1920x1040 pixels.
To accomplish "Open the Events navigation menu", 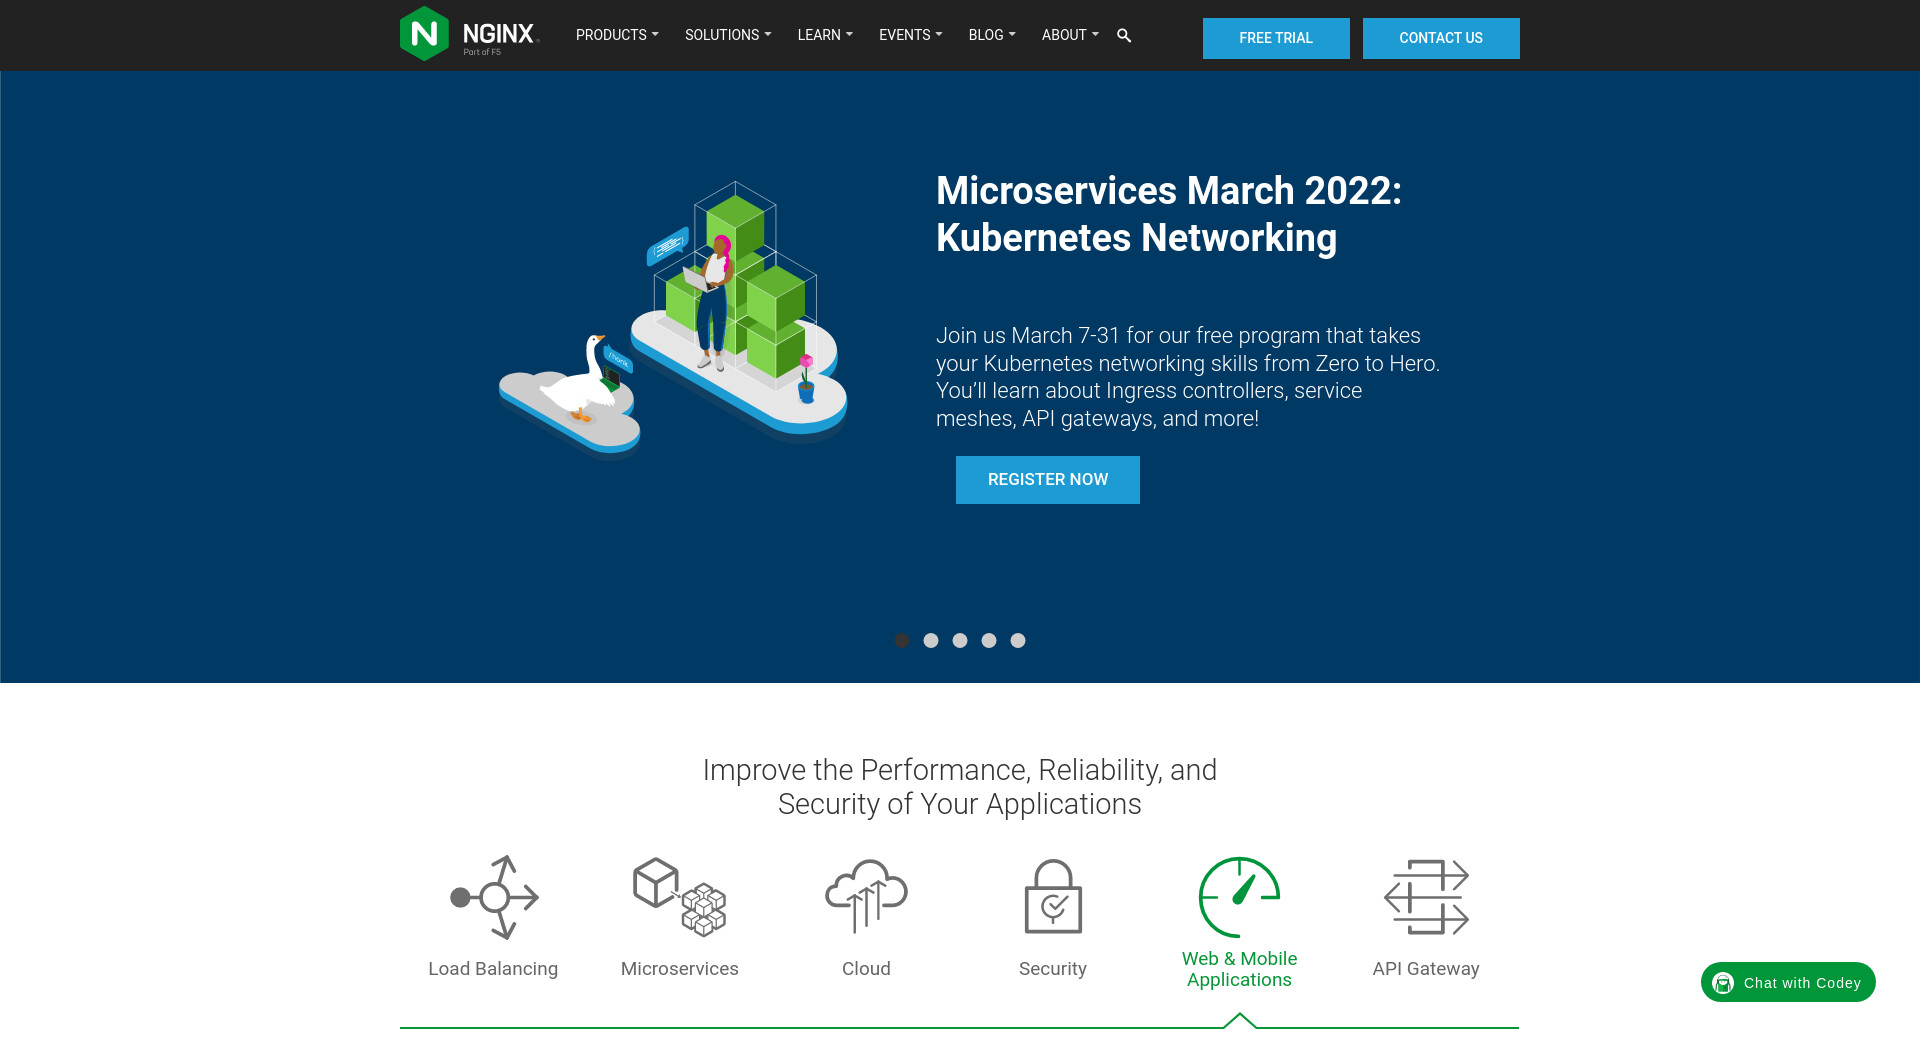I will click(x=910, y=35).
